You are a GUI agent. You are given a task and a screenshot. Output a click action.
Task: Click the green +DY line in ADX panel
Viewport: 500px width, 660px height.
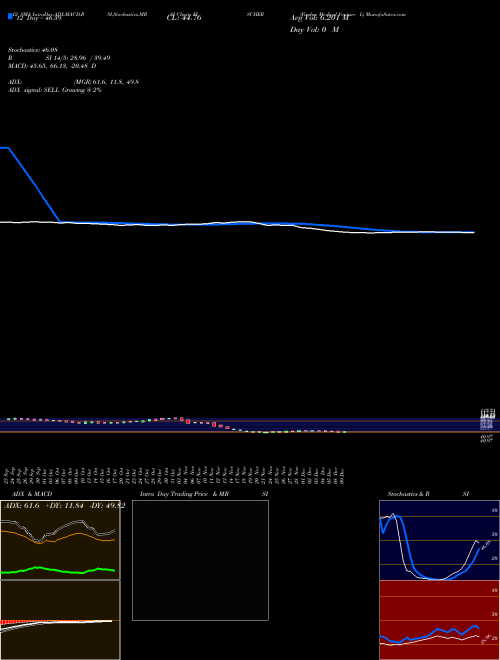click(x=58, y=570)
